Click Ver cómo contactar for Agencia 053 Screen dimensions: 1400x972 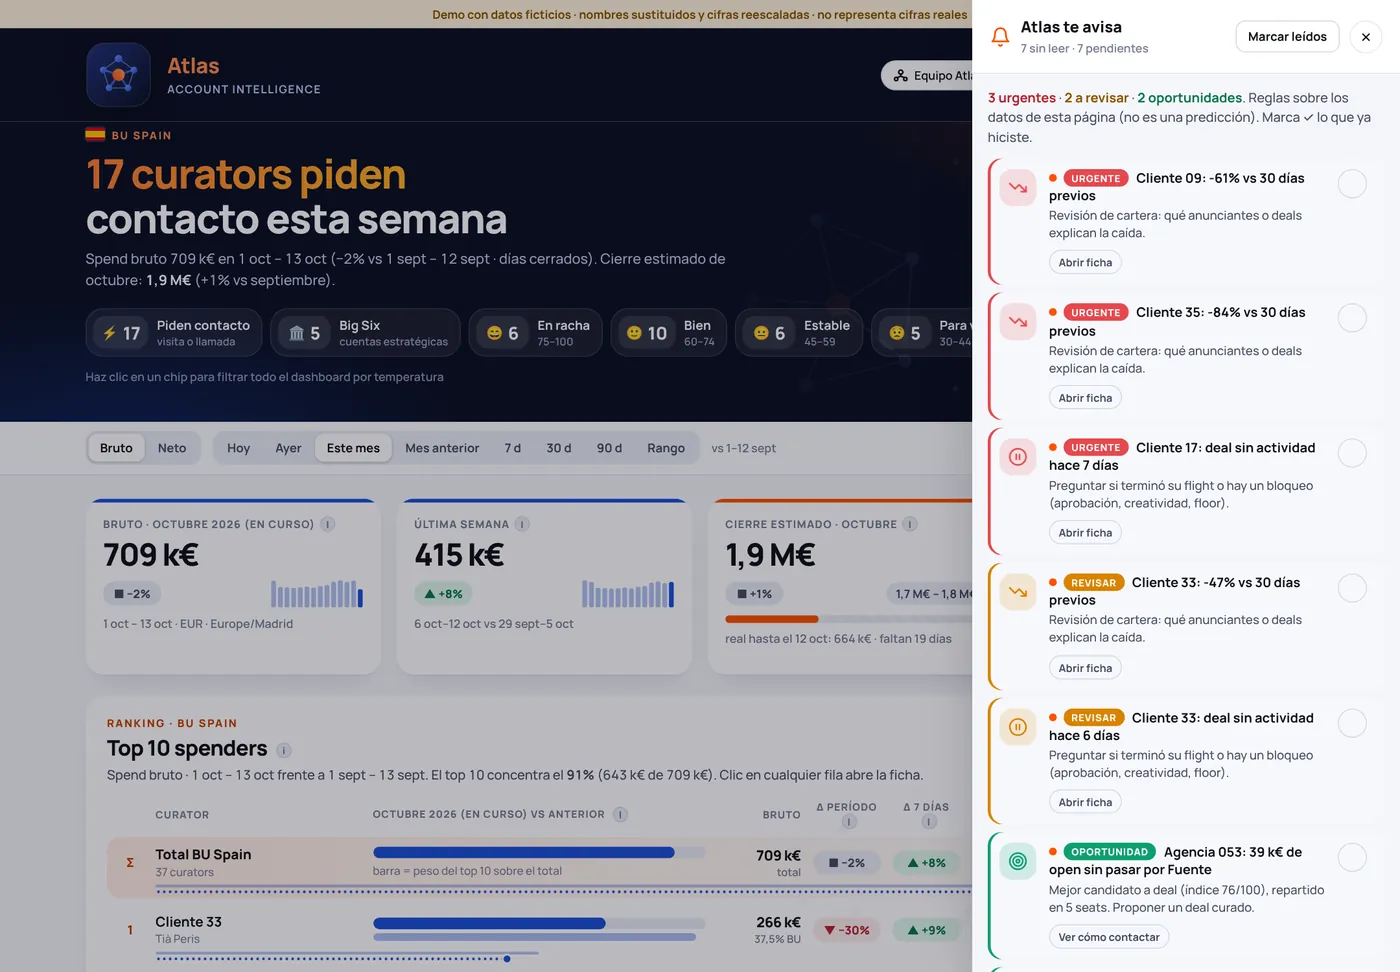coord(1109,937)
